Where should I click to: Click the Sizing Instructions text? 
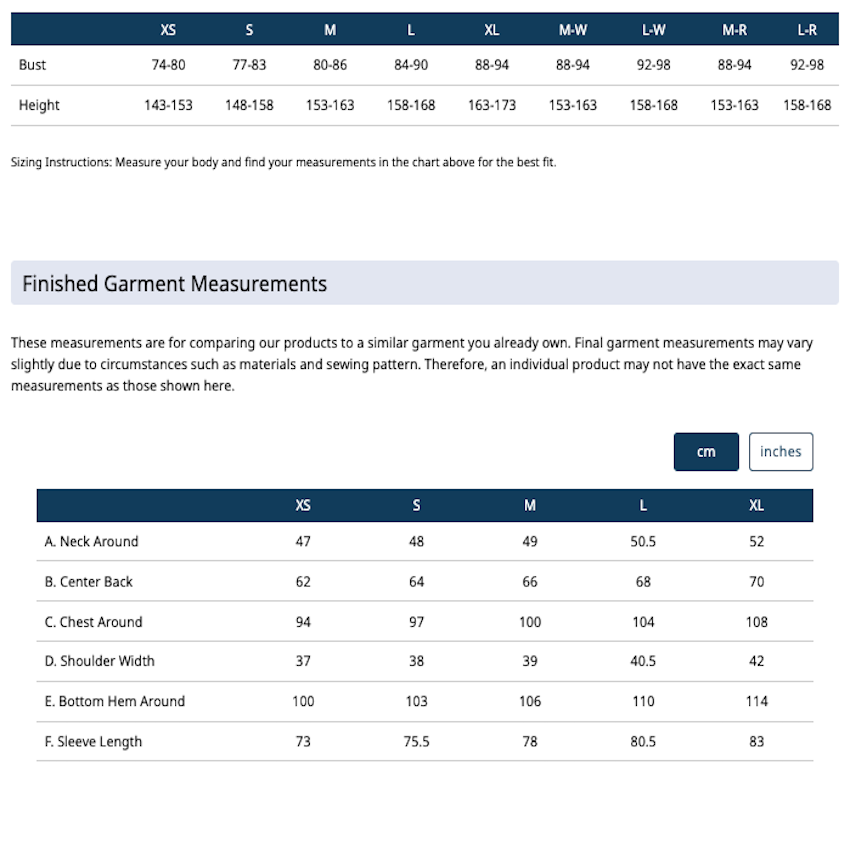(x=284, y=162)
